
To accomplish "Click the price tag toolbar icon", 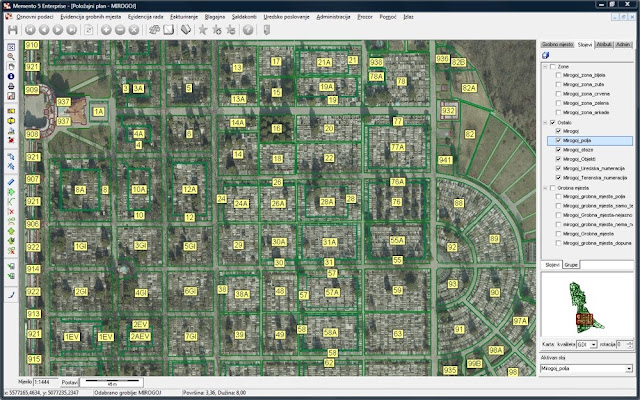I will point(186,30).
